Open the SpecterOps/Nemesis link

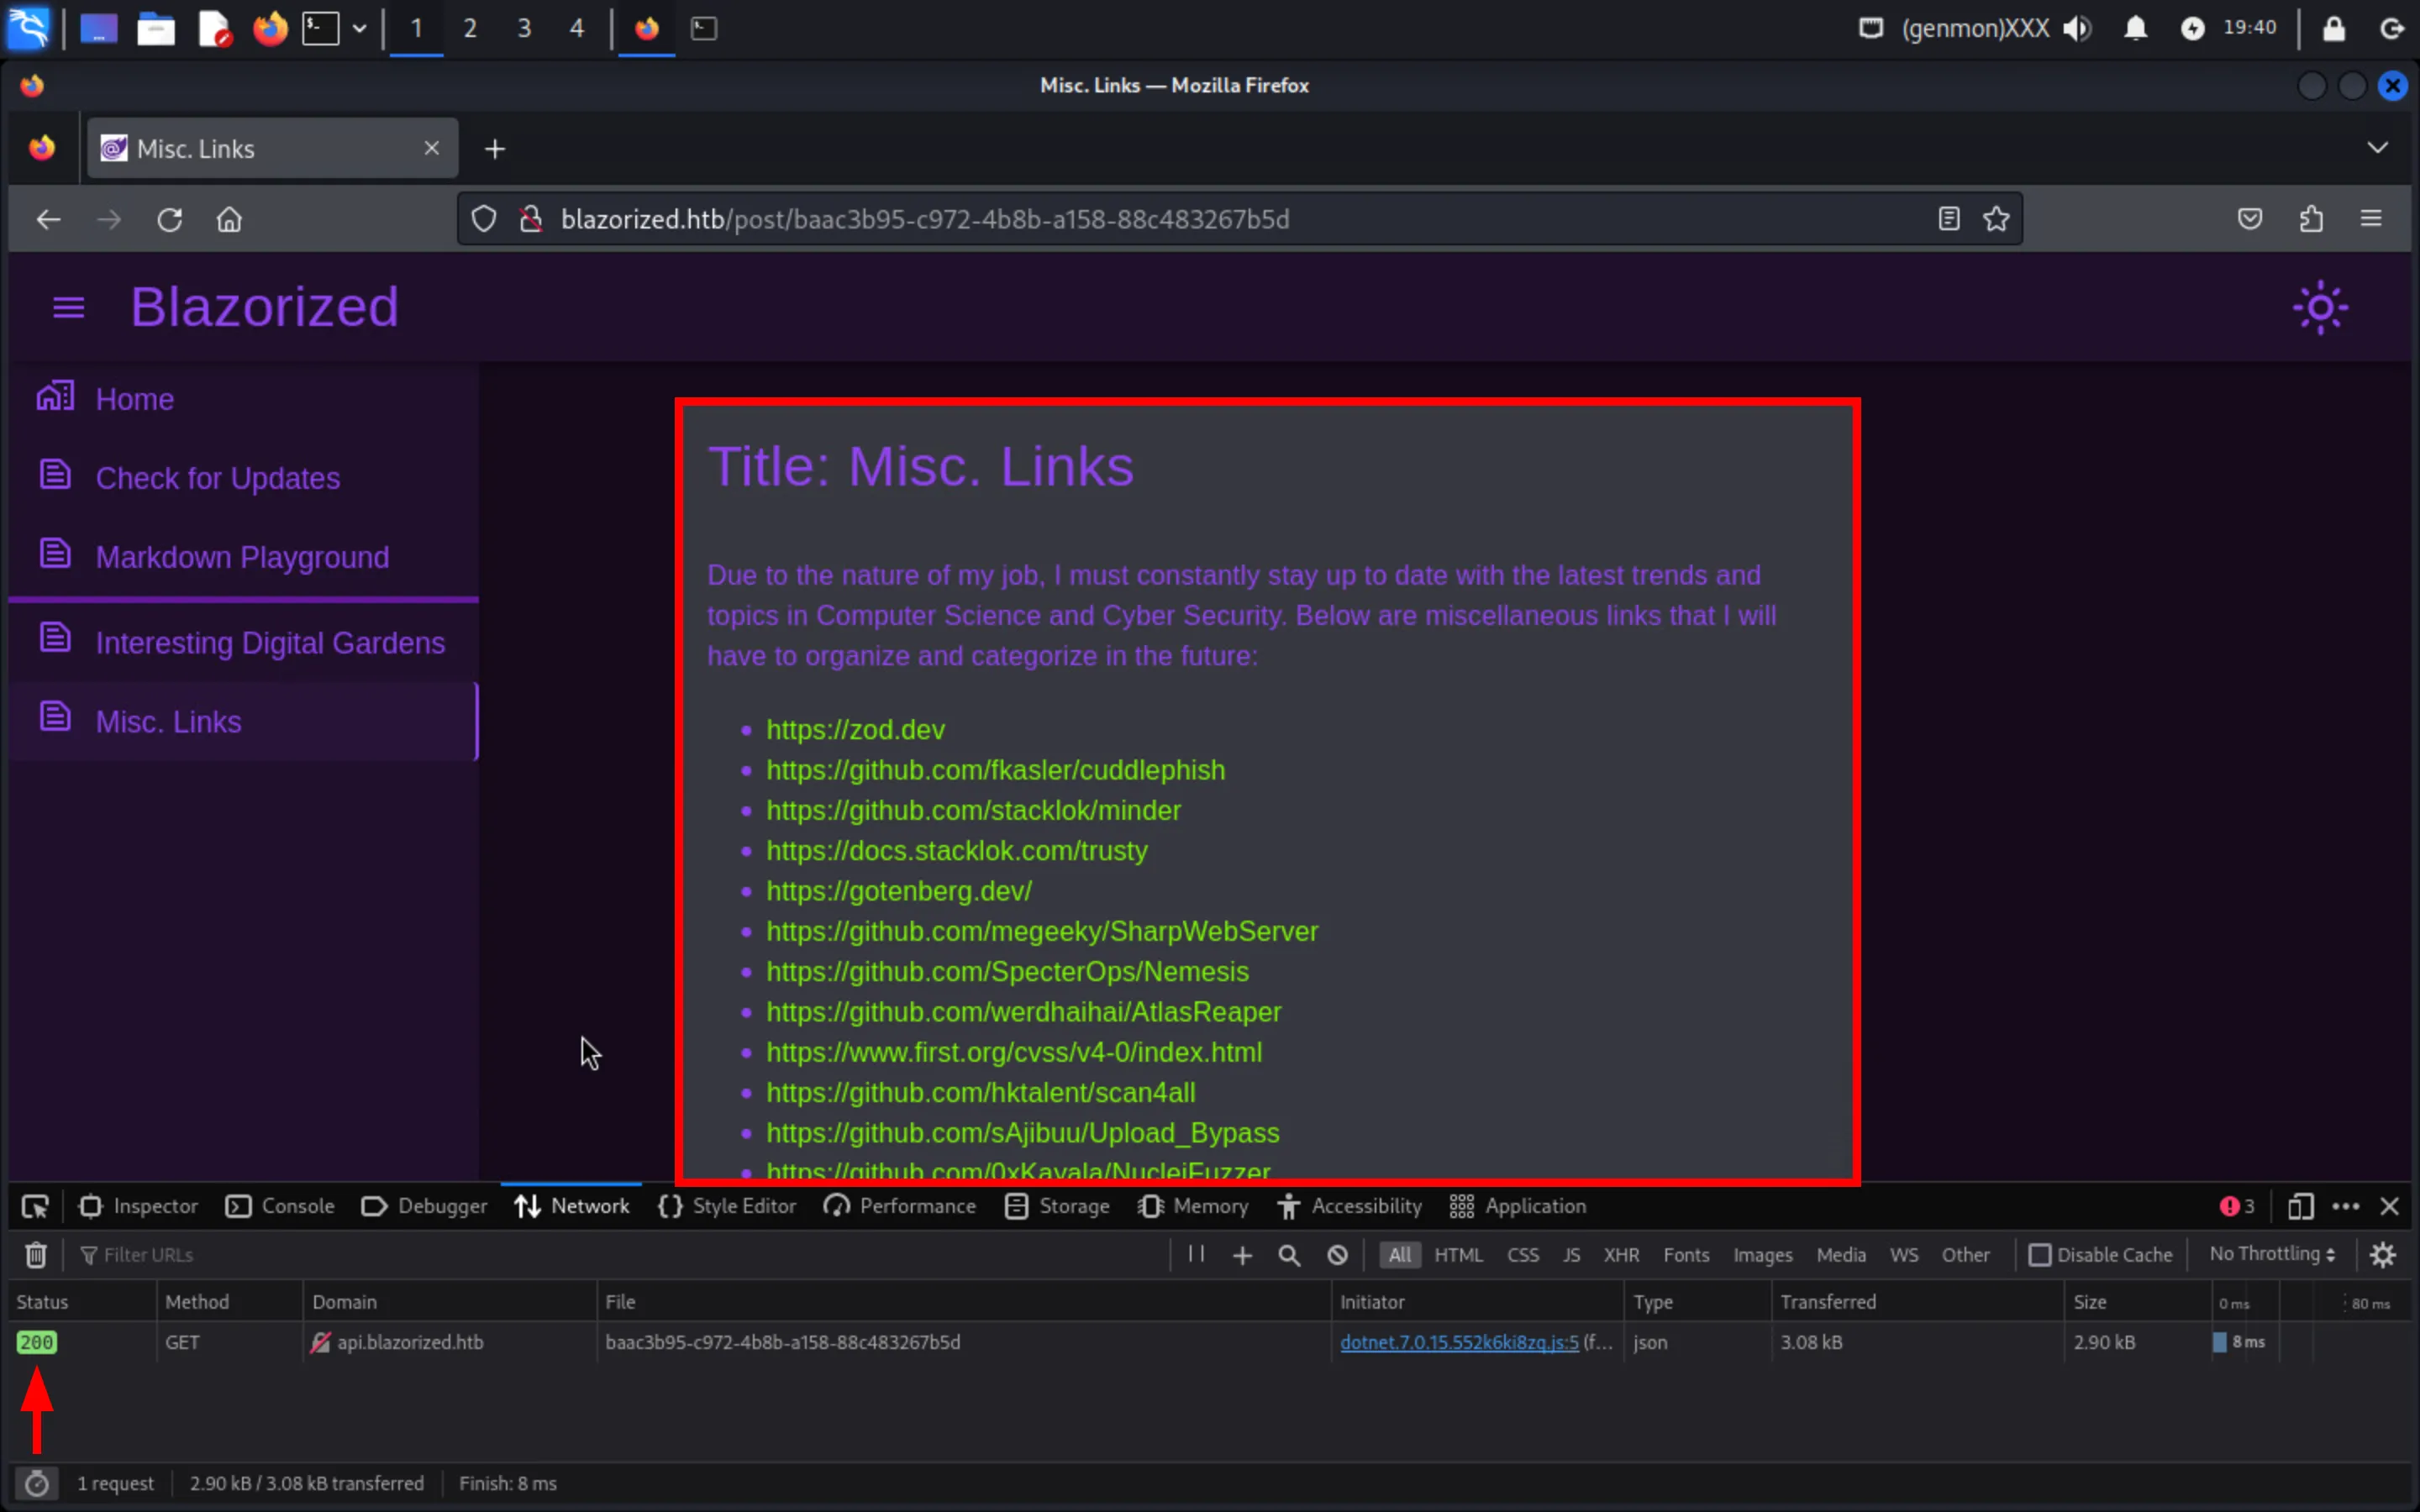click(x=1007, y=971)
